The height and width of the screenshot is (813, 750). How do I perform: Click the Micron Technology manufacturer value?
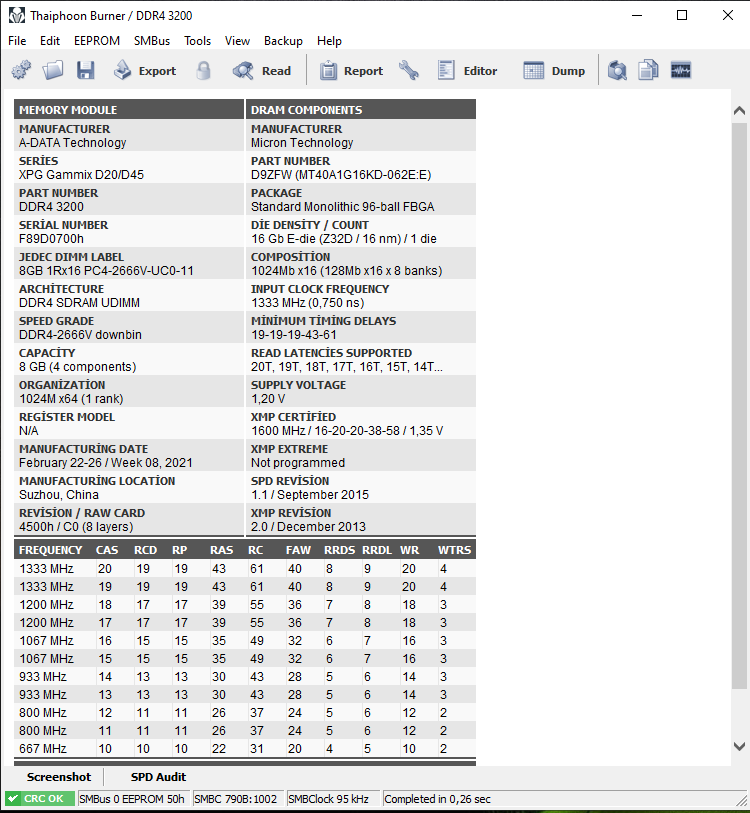tap(302, 143)
